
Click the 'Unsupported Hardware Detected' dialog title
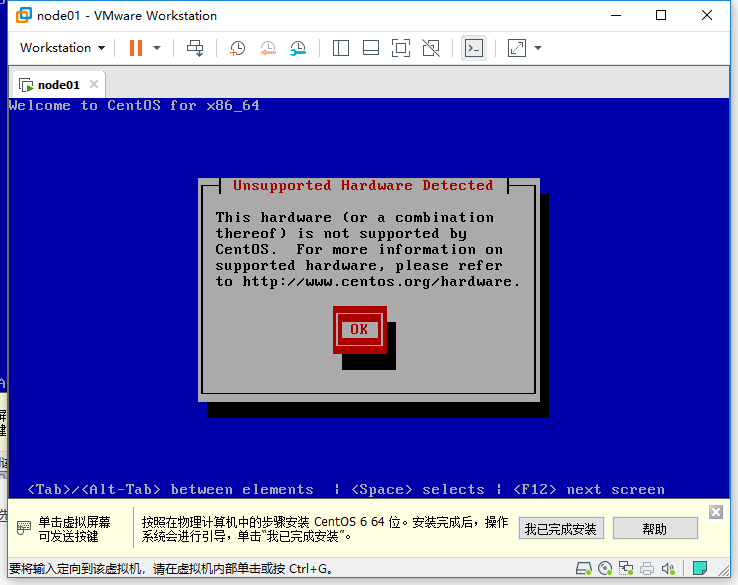click(363, 185)
